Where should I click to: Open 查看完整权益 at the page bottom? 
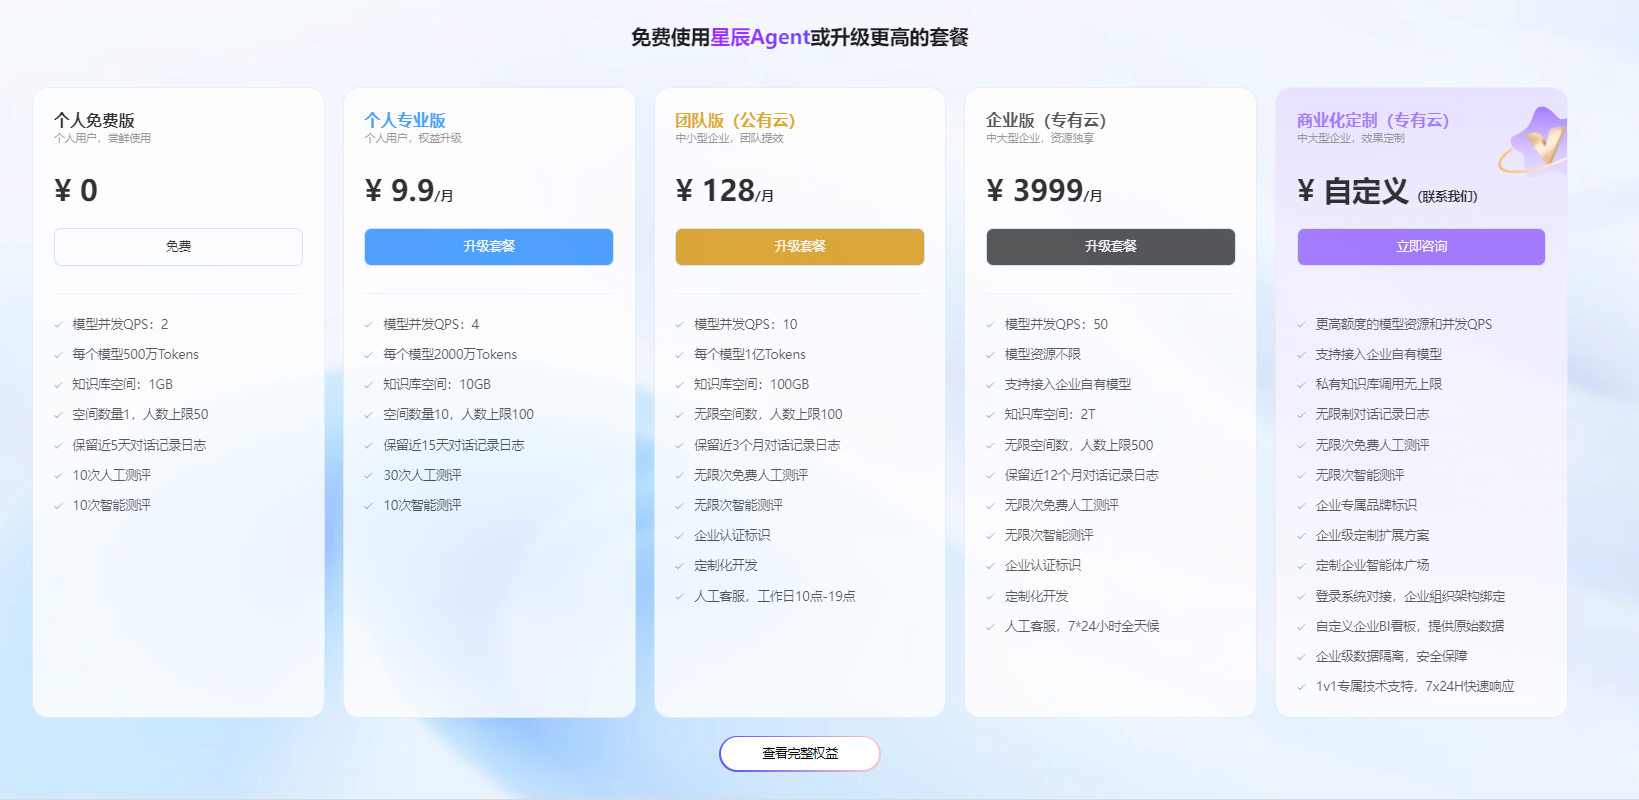click(x=800, y=754)
